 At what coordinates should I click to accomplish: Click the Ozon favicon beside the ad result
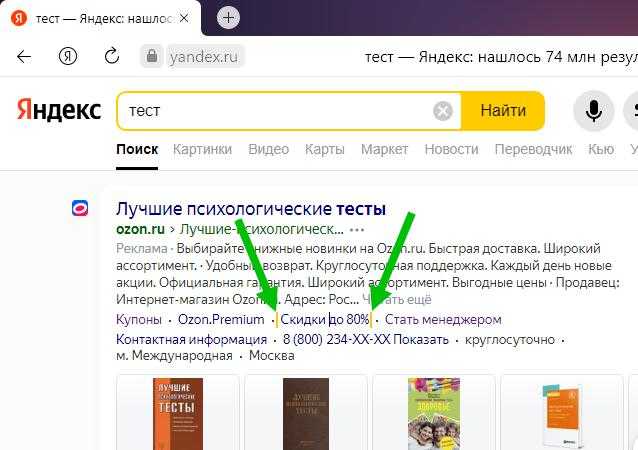pos(80,208)
